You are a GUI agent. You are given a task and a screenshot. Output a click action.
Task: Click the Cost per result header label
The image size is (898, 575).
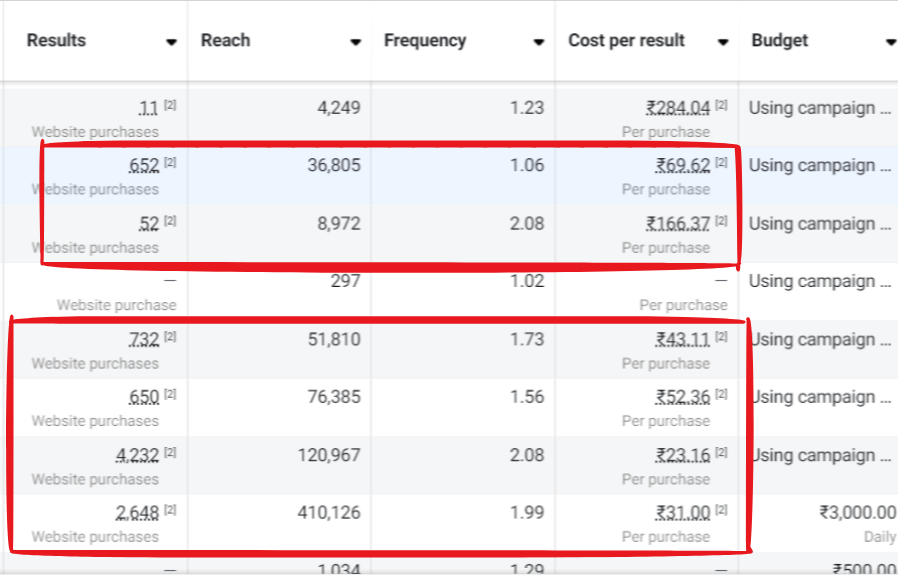626,41
